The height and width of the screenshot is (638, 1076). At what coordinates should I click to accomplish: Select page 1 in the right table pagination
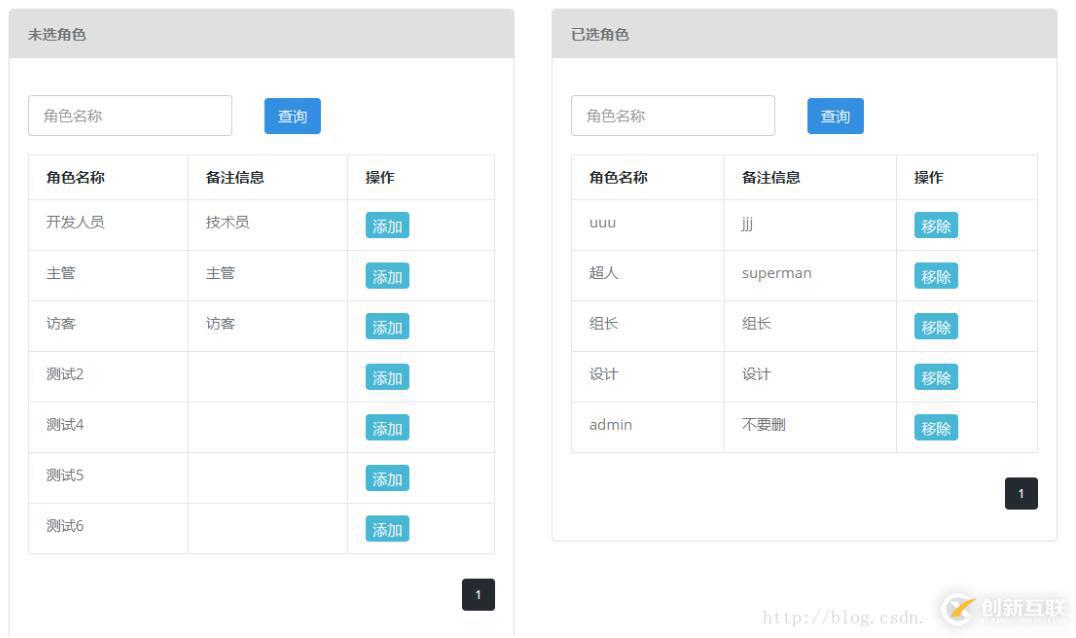coord(1021,493)
